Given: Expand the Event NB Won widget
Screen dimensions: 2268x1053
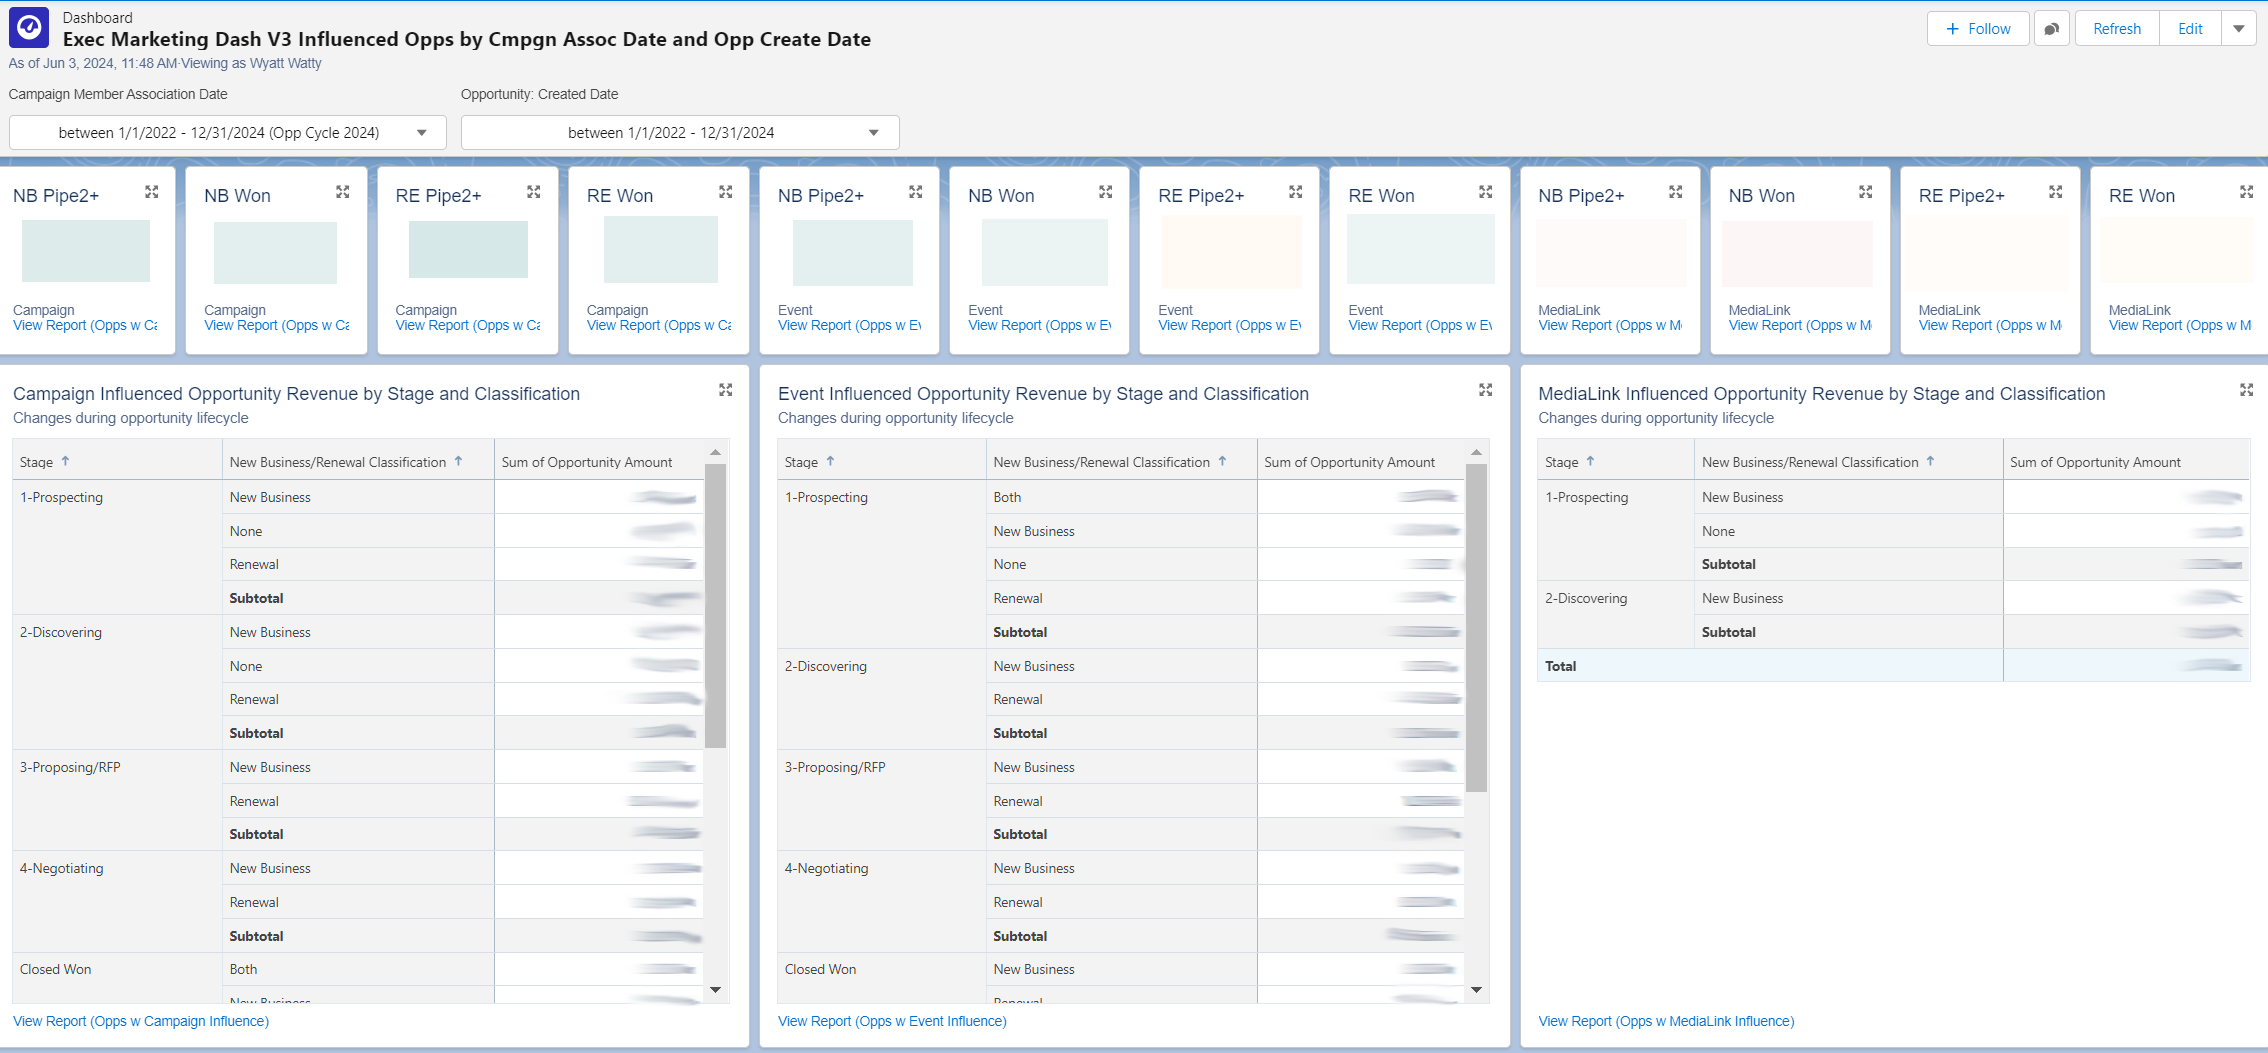Looking at the screenshot, I should [1106, 192].
